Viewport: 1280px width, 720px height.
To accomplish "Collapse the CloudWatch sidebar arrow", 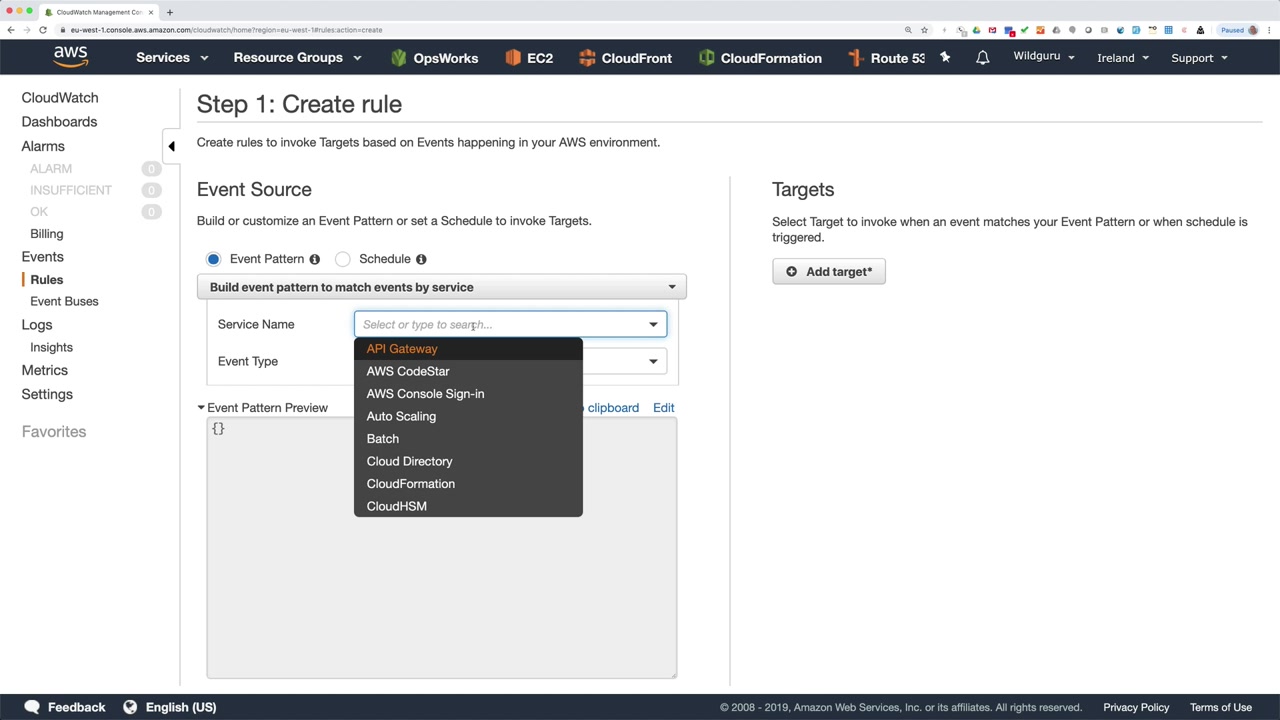I will pos(171,147).
